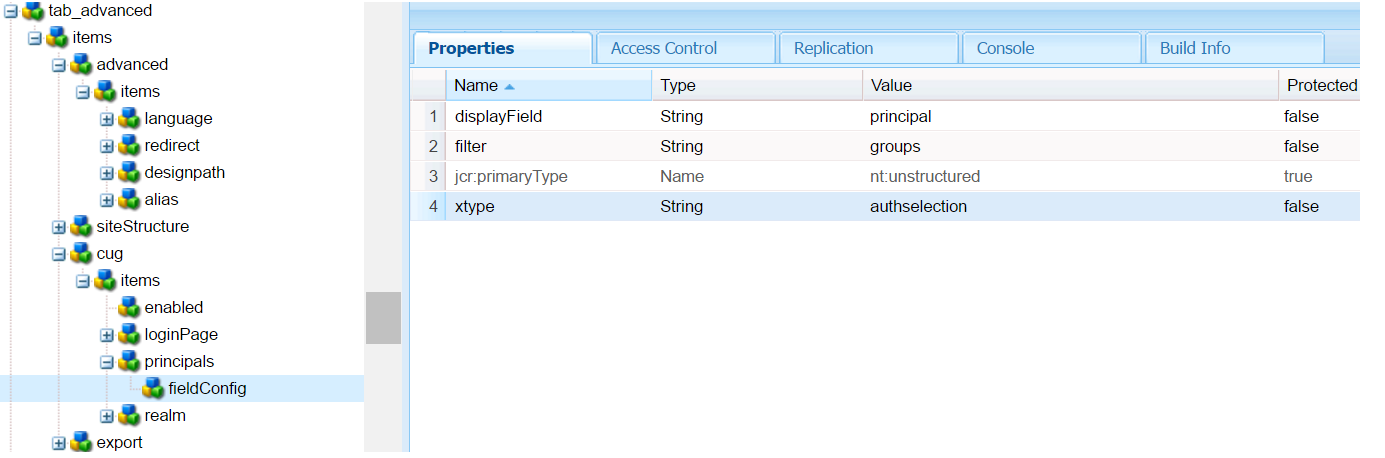
Task: Expand the export node
Action: (59, 442)
